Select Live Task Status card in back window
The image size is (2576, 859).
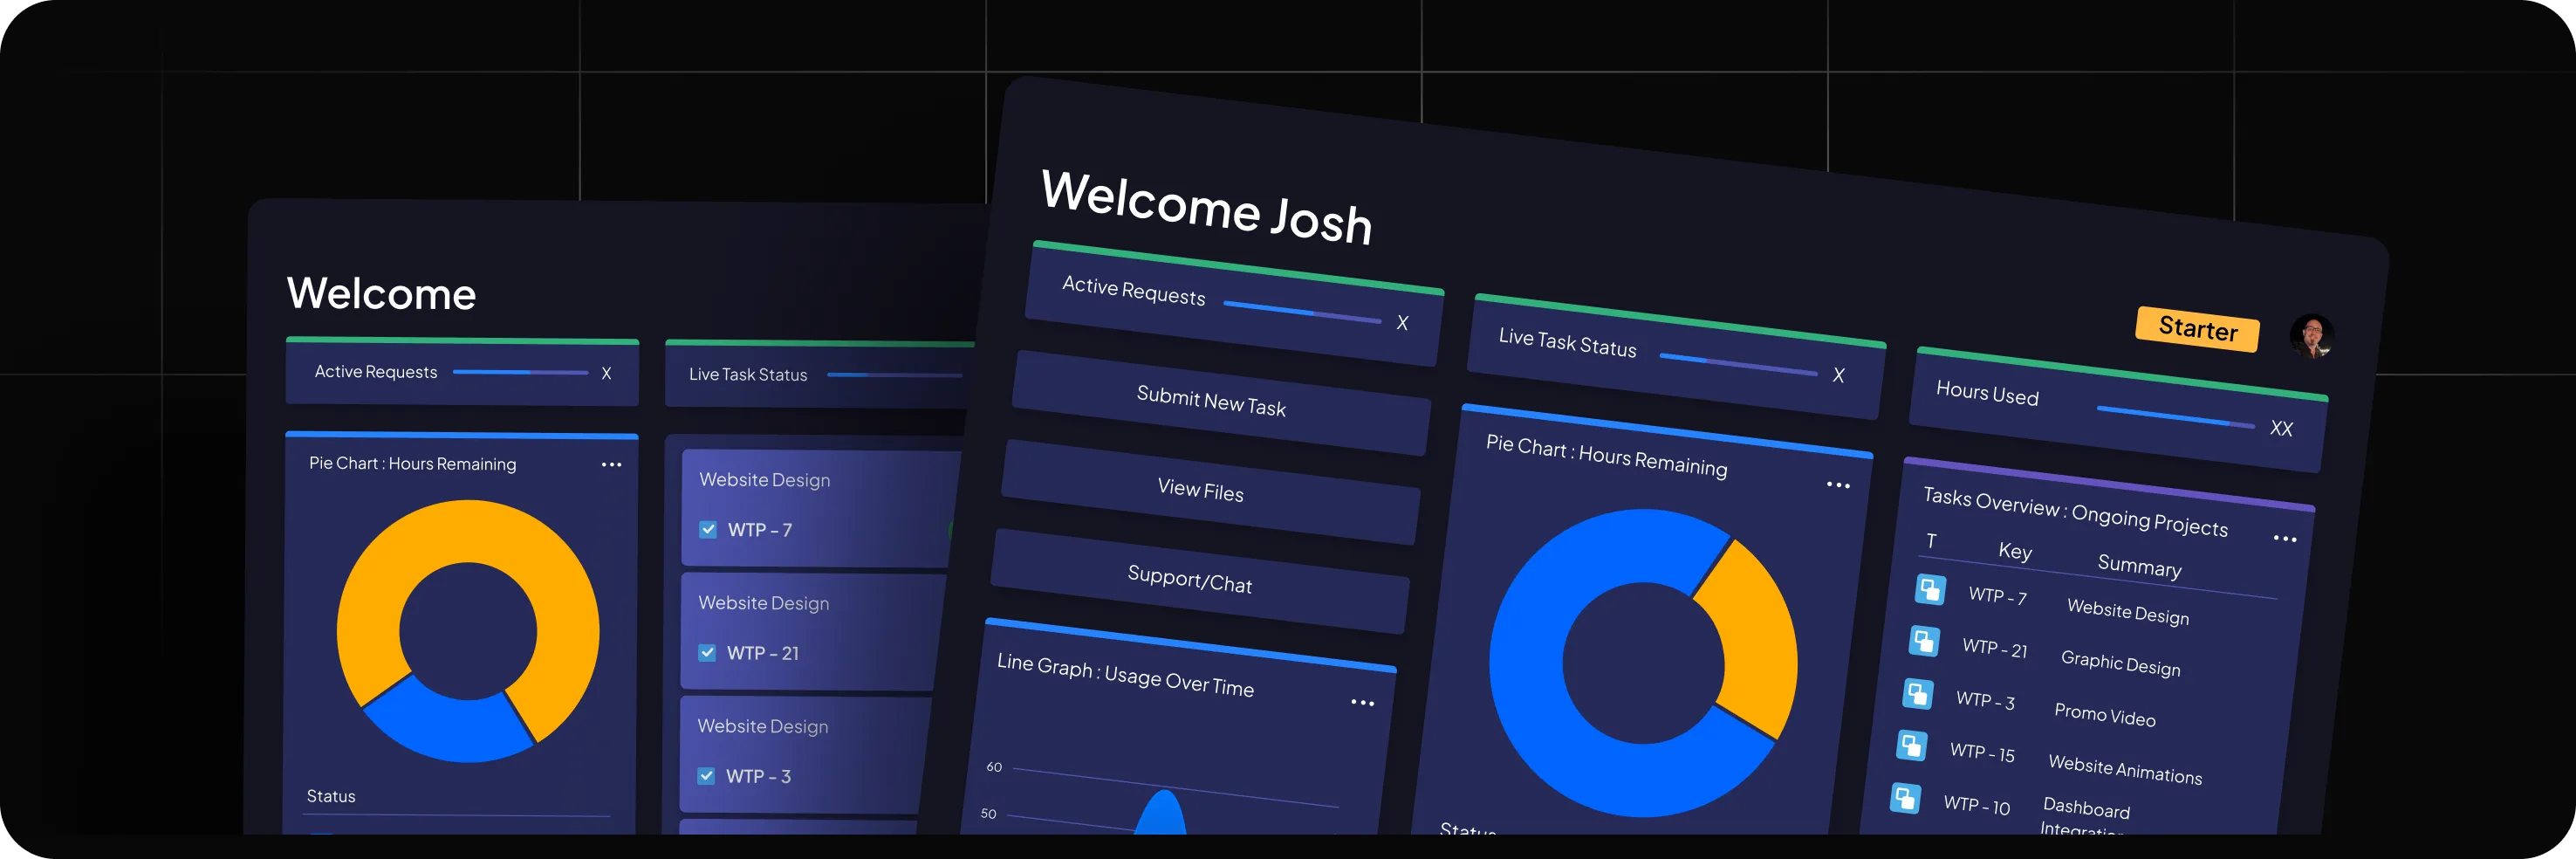[x=820, y=374]
